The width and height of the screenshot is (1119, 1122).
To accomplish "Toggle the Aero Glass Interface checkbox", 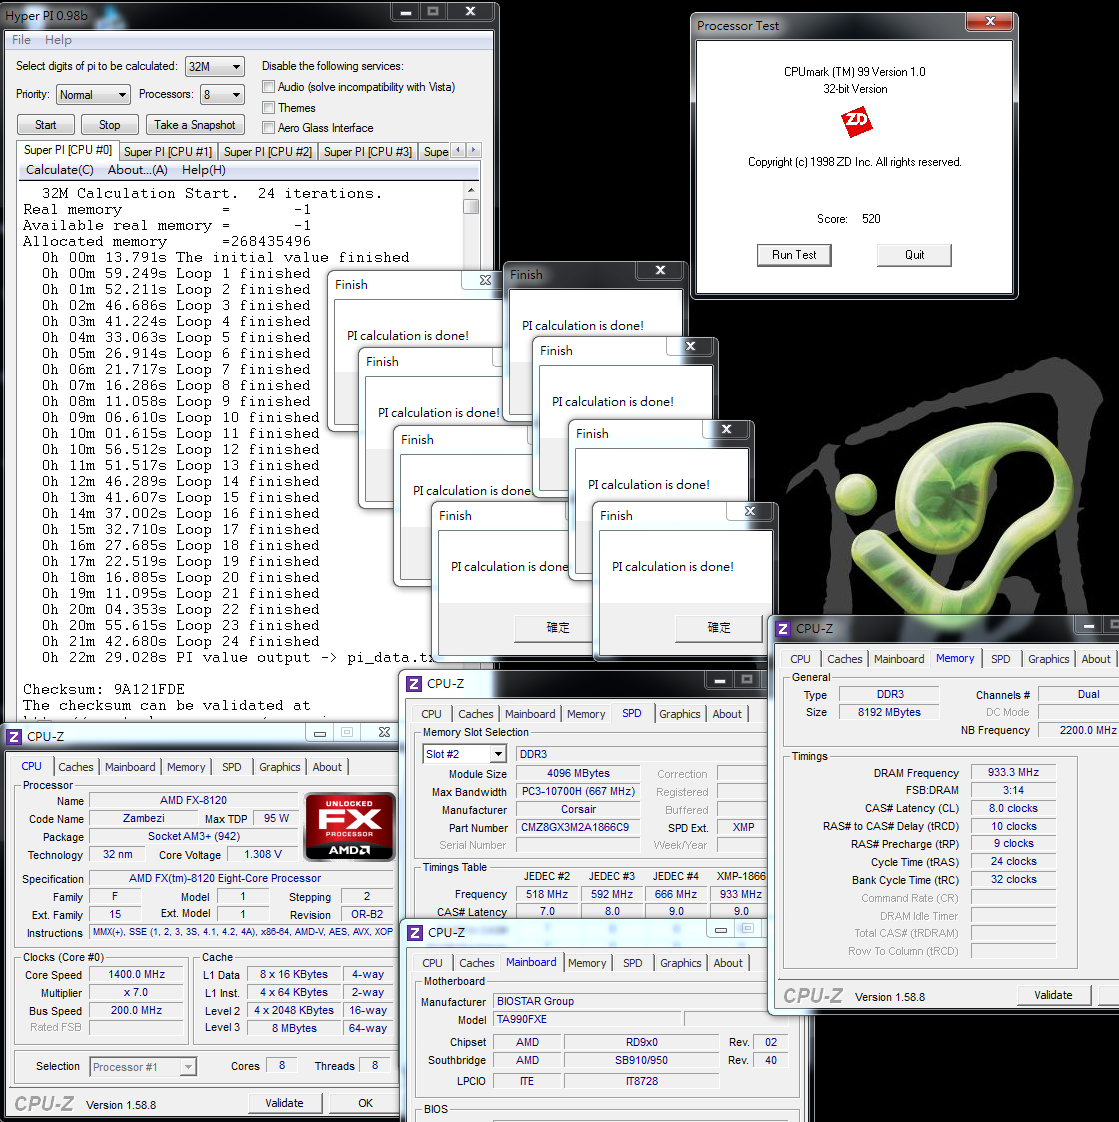I will tap(268, 127).
